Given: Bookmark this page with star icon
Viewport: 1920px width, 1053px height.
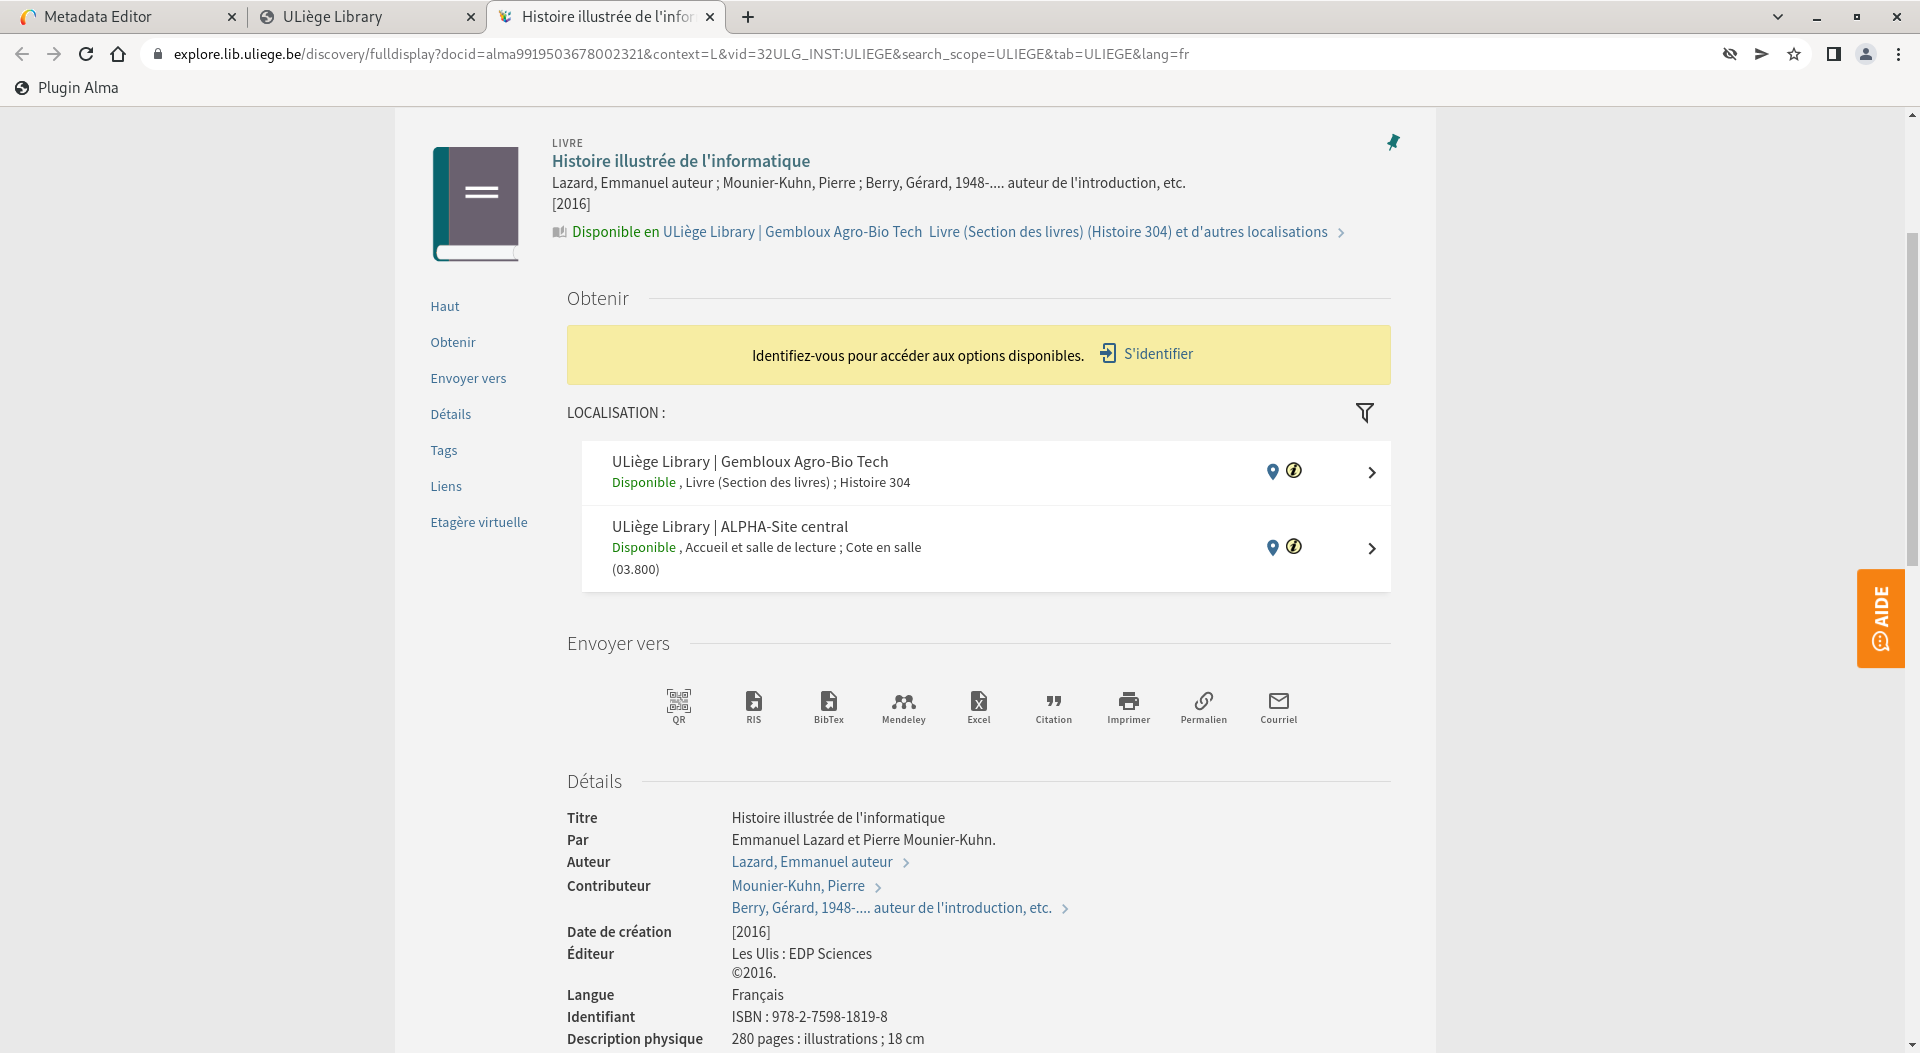Looking at the screenshot, I should pyautogui.click(x=1794, y=54).
